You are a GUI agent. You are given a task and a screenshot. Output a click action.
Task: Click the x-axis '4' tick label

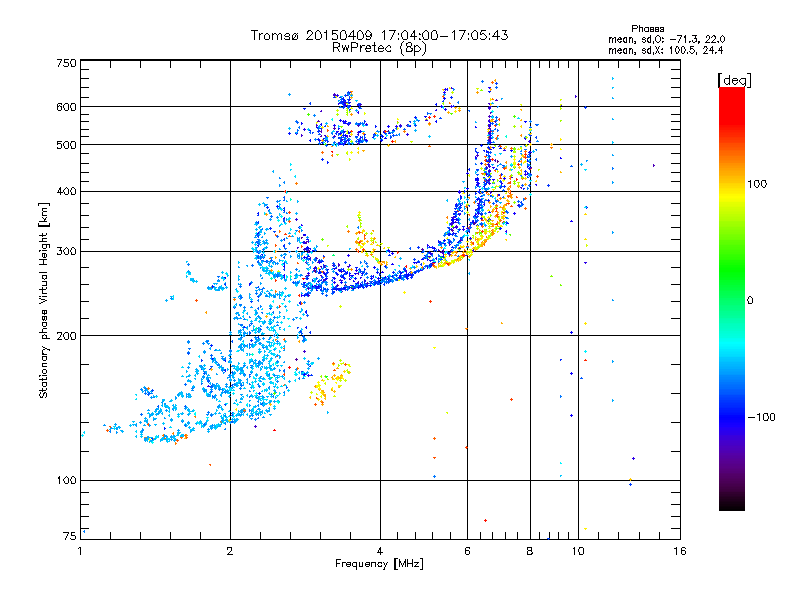point(380,551)
